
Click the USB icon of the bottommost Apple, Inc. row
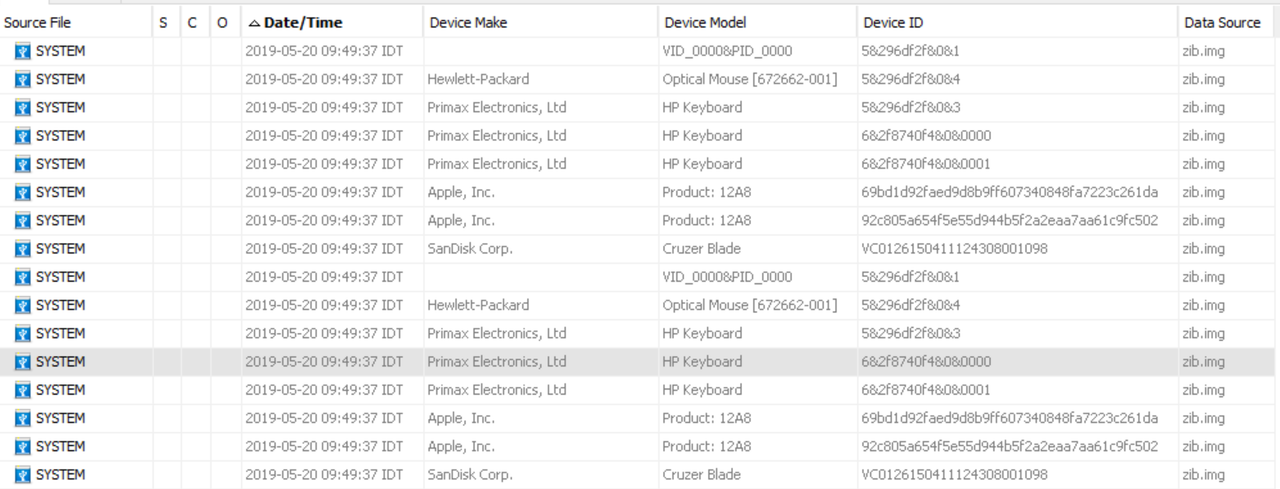(x=23, y=447)
